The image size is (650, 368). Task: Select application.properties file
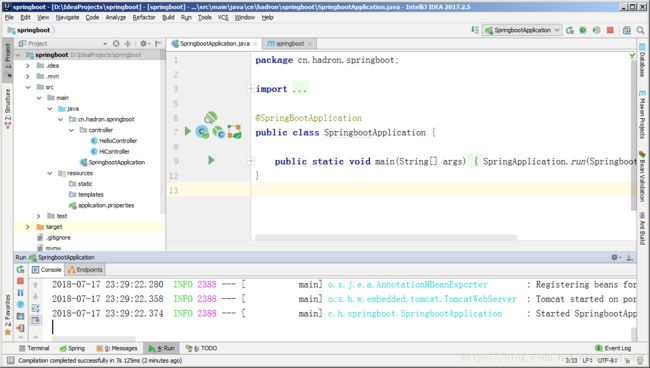point(102,206)
